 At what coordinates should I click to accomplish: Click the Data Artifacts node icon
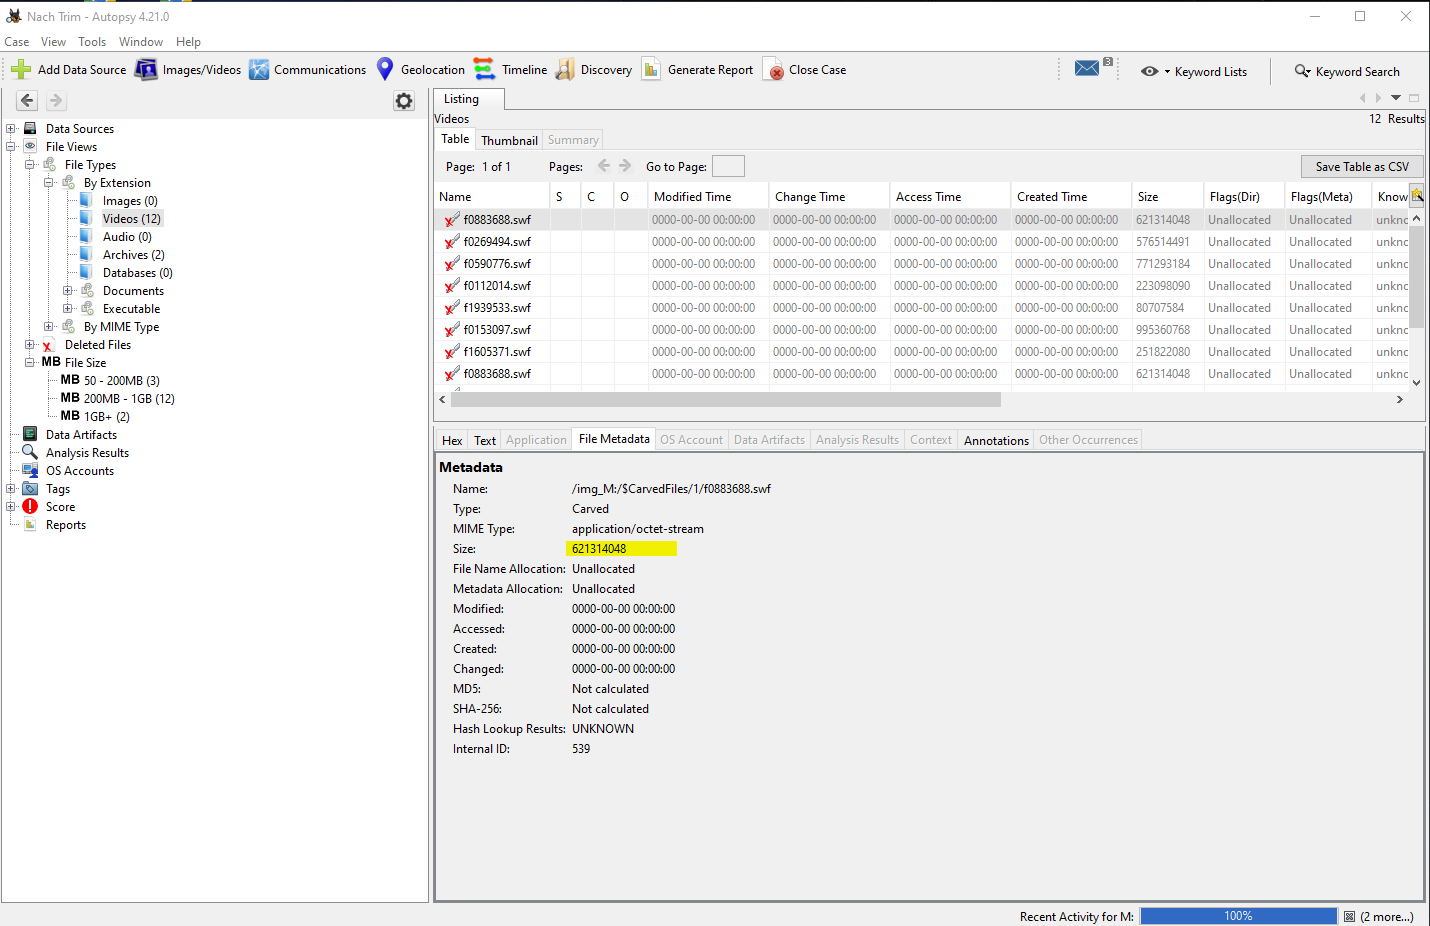tap(30, 434)
